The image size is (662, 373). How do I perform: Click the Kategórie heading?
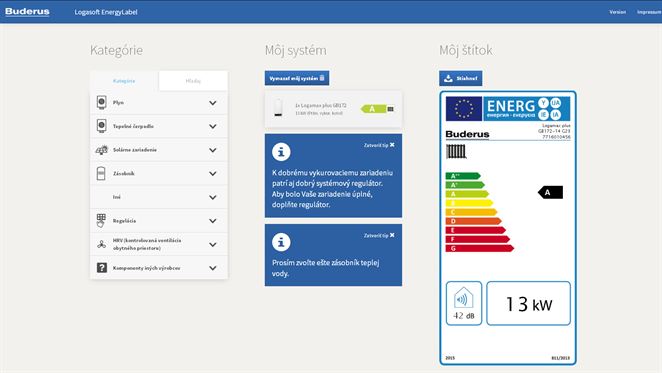(x=116, y=50)
